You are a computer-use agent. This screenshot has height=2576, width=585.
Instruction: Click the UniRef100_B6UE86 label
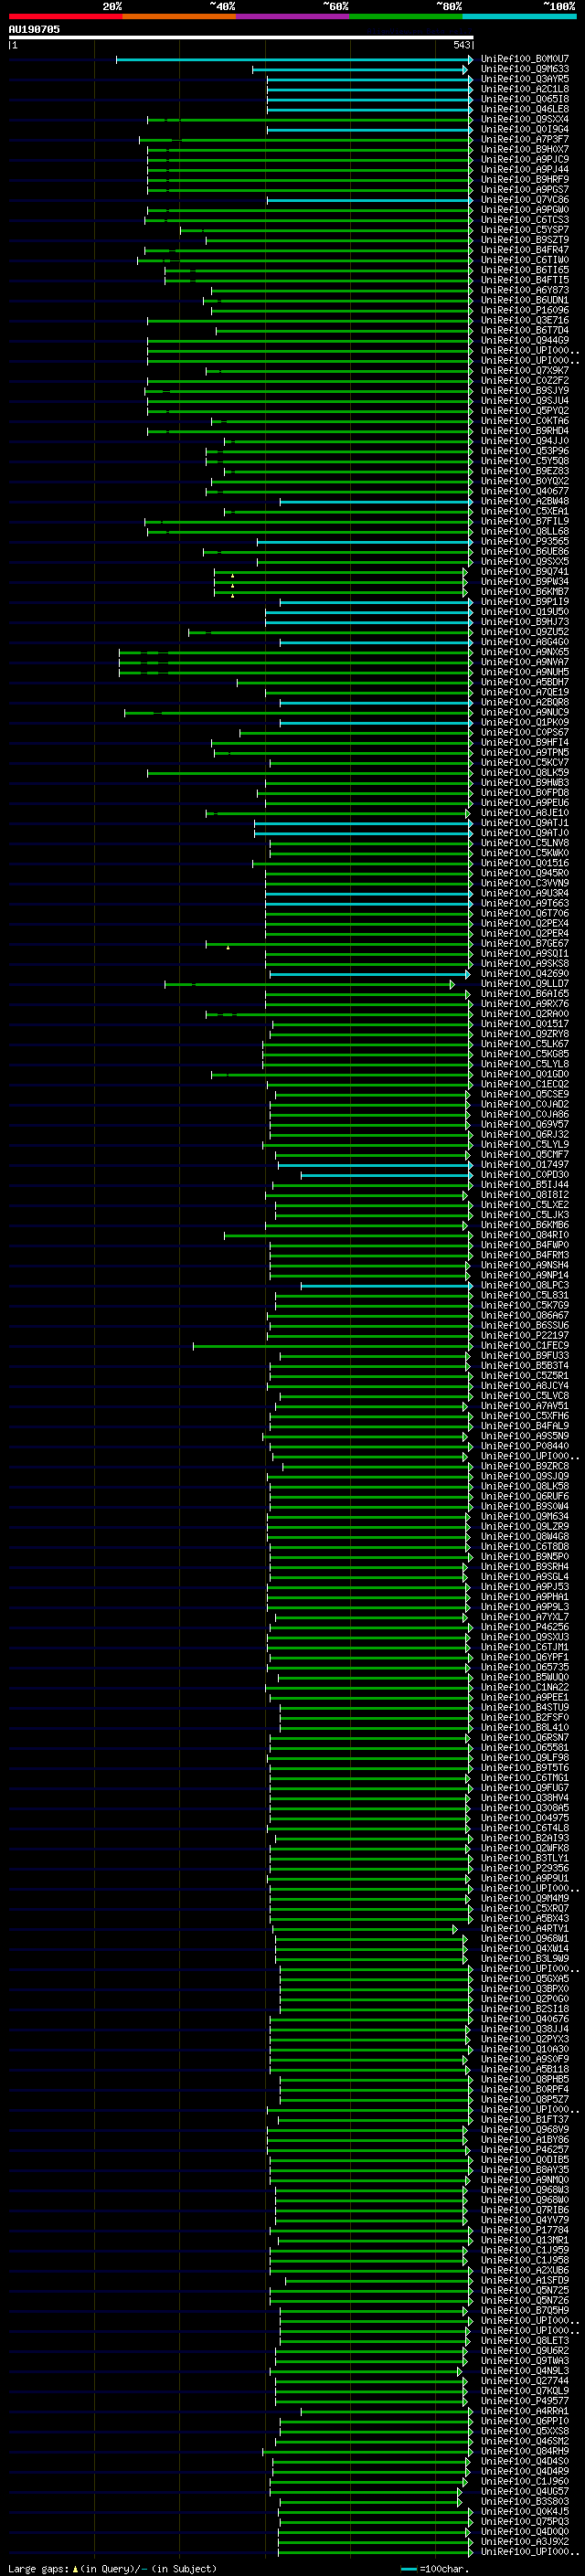[525, 552]
